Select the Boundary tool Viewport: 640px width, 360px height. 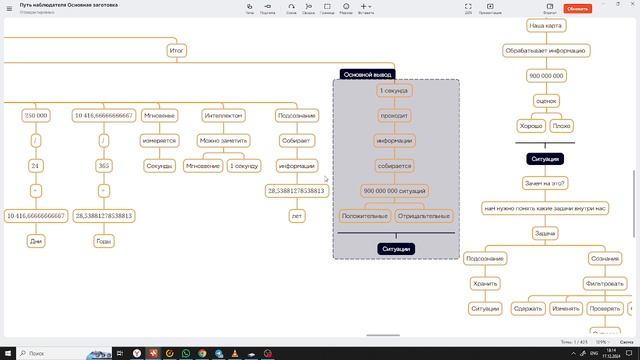(327, 8)
